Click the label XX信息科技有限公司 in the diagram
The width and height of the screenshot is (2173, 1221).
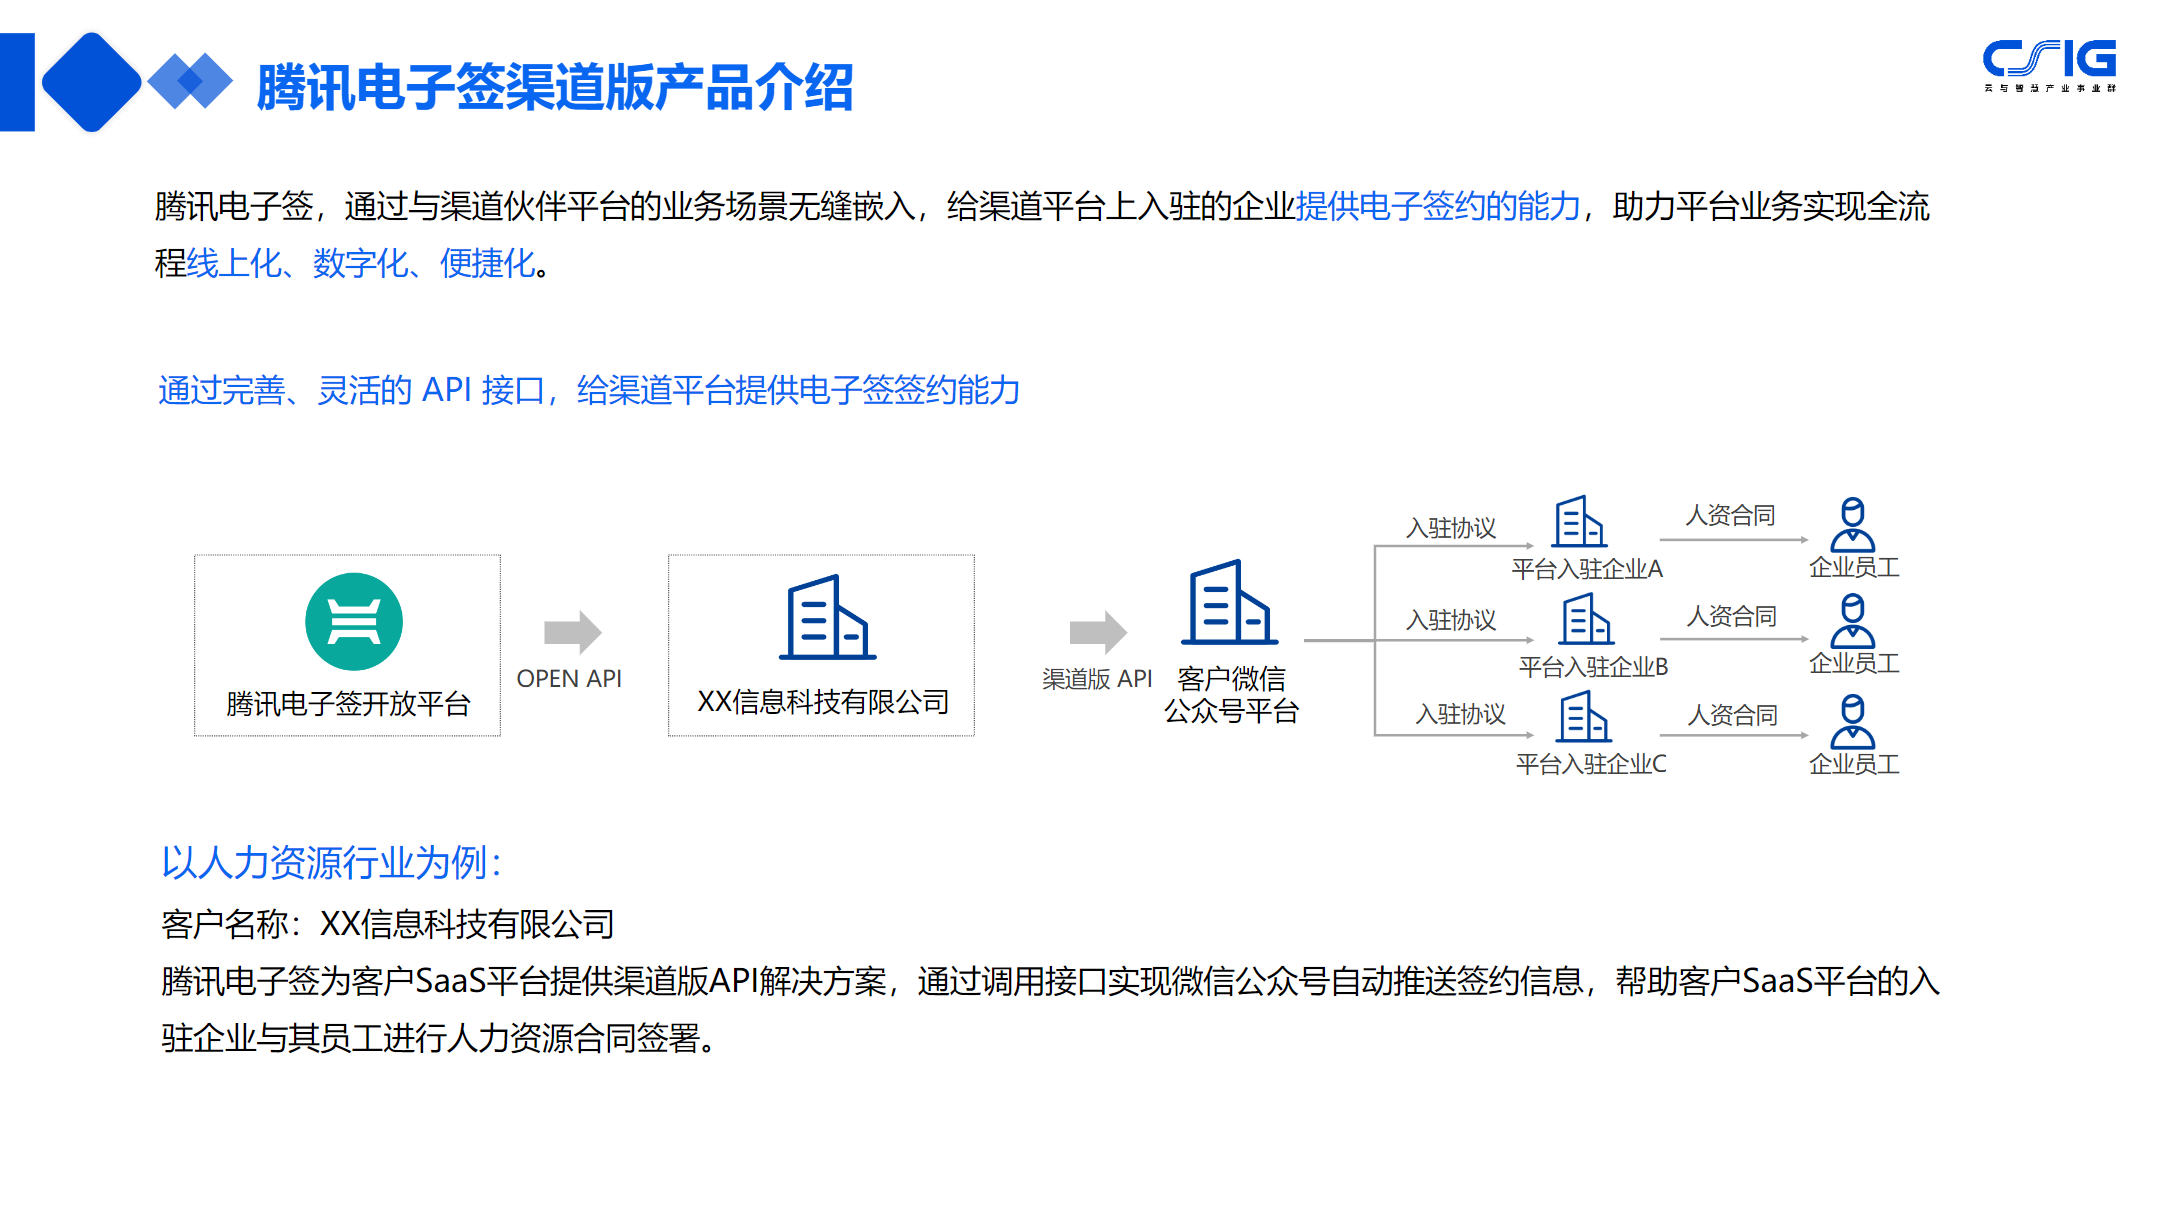tap(823, 702)
